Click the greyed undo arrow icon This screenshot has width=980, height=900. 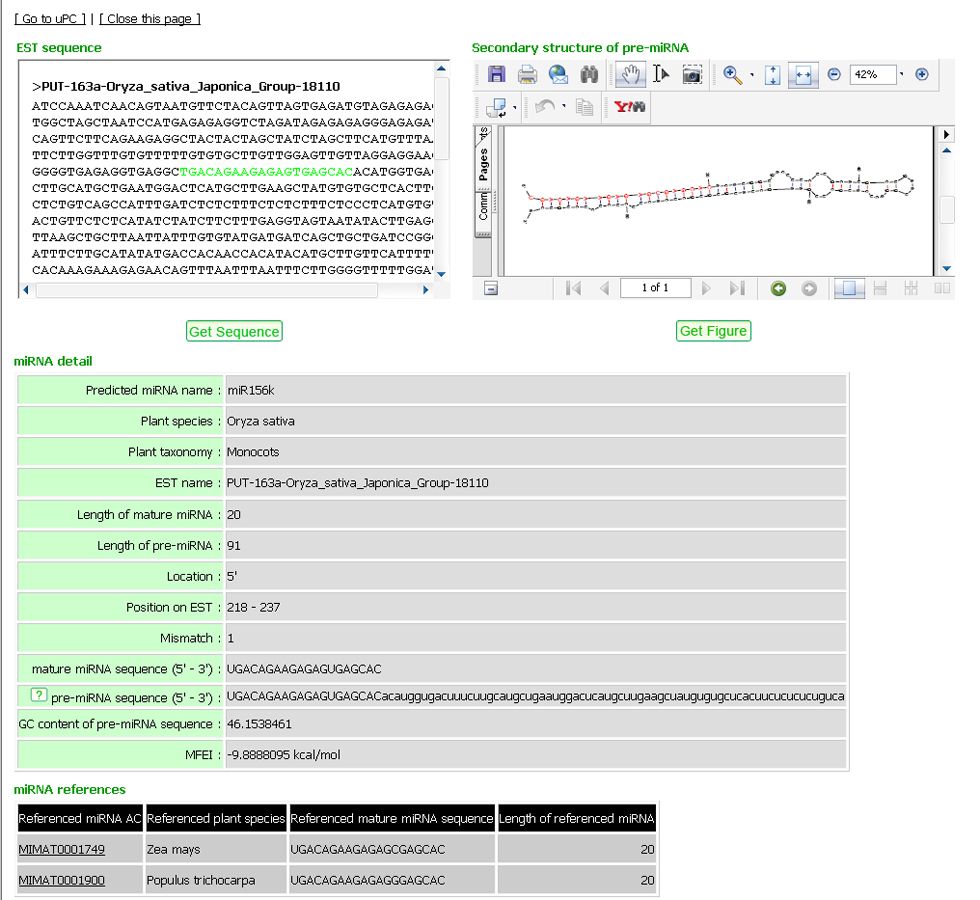tap(544, 107)
